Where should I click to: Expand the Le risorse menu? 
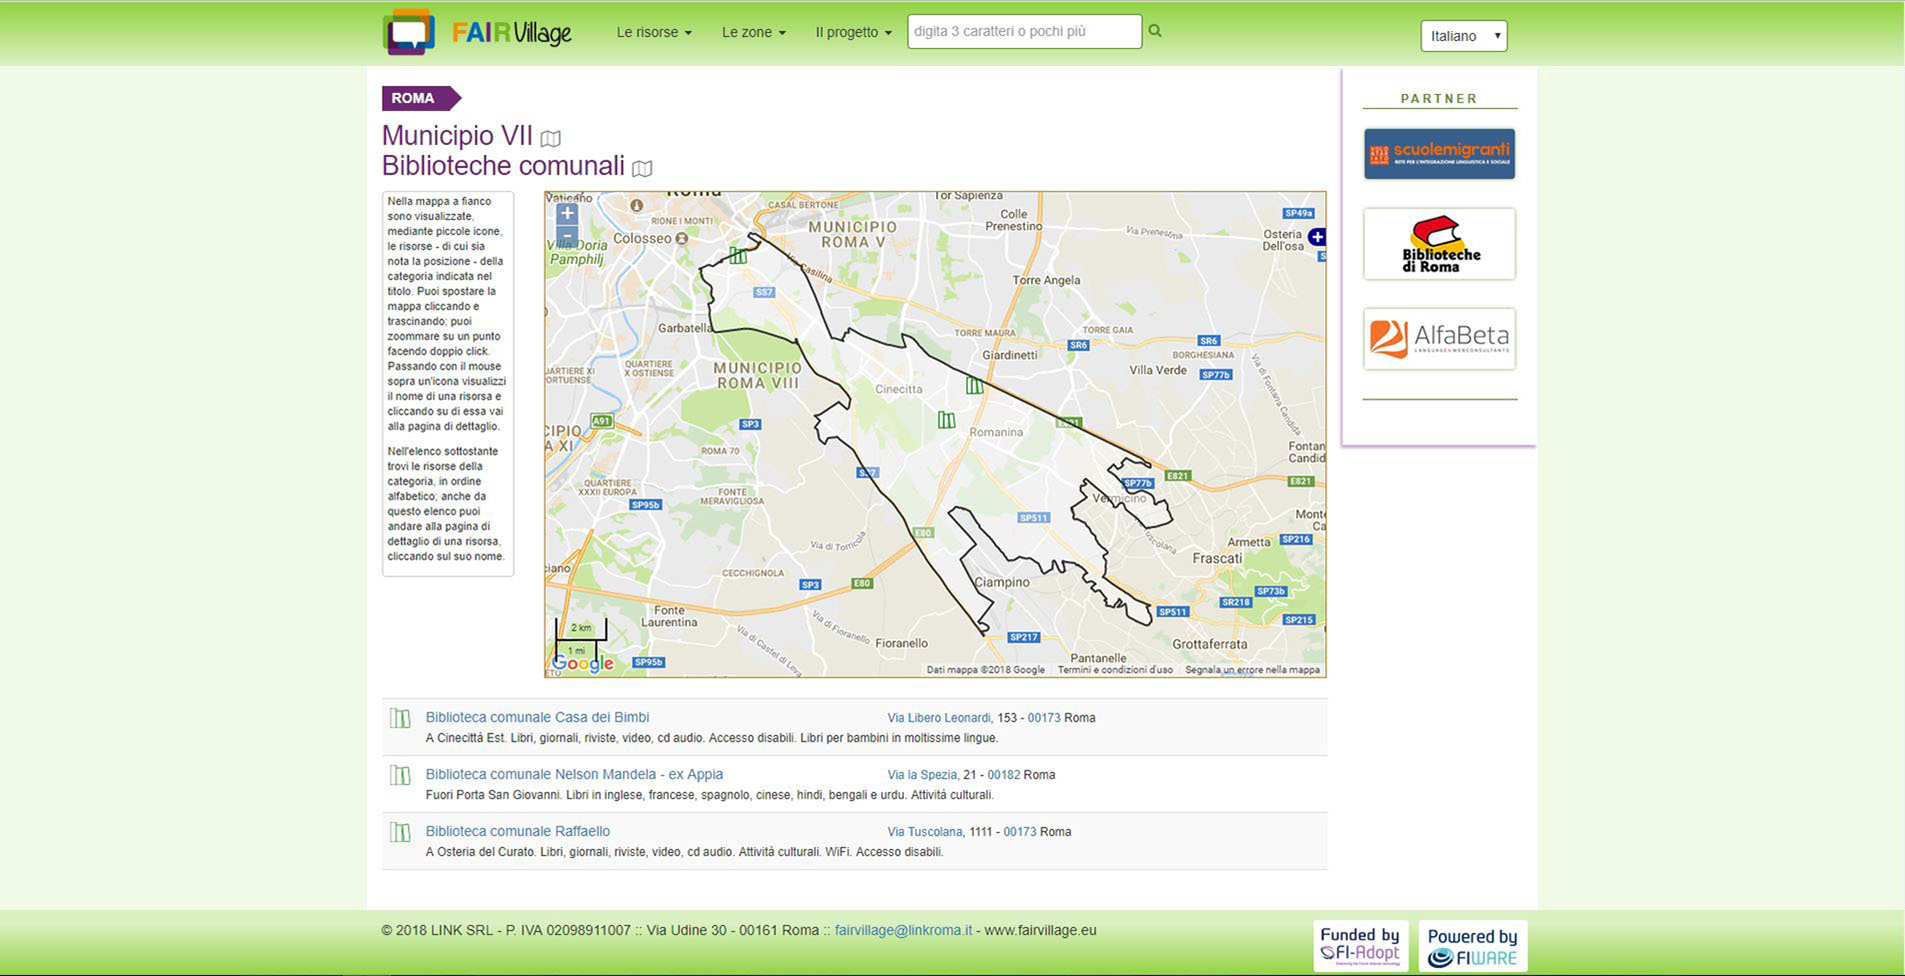[x=654, y=32]
